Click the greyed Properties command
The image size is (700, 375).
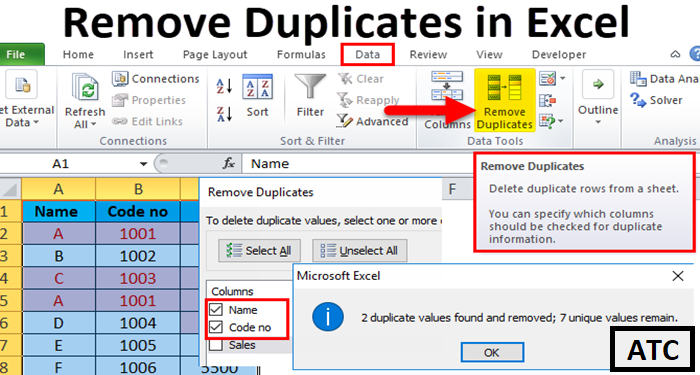(149, 100)
